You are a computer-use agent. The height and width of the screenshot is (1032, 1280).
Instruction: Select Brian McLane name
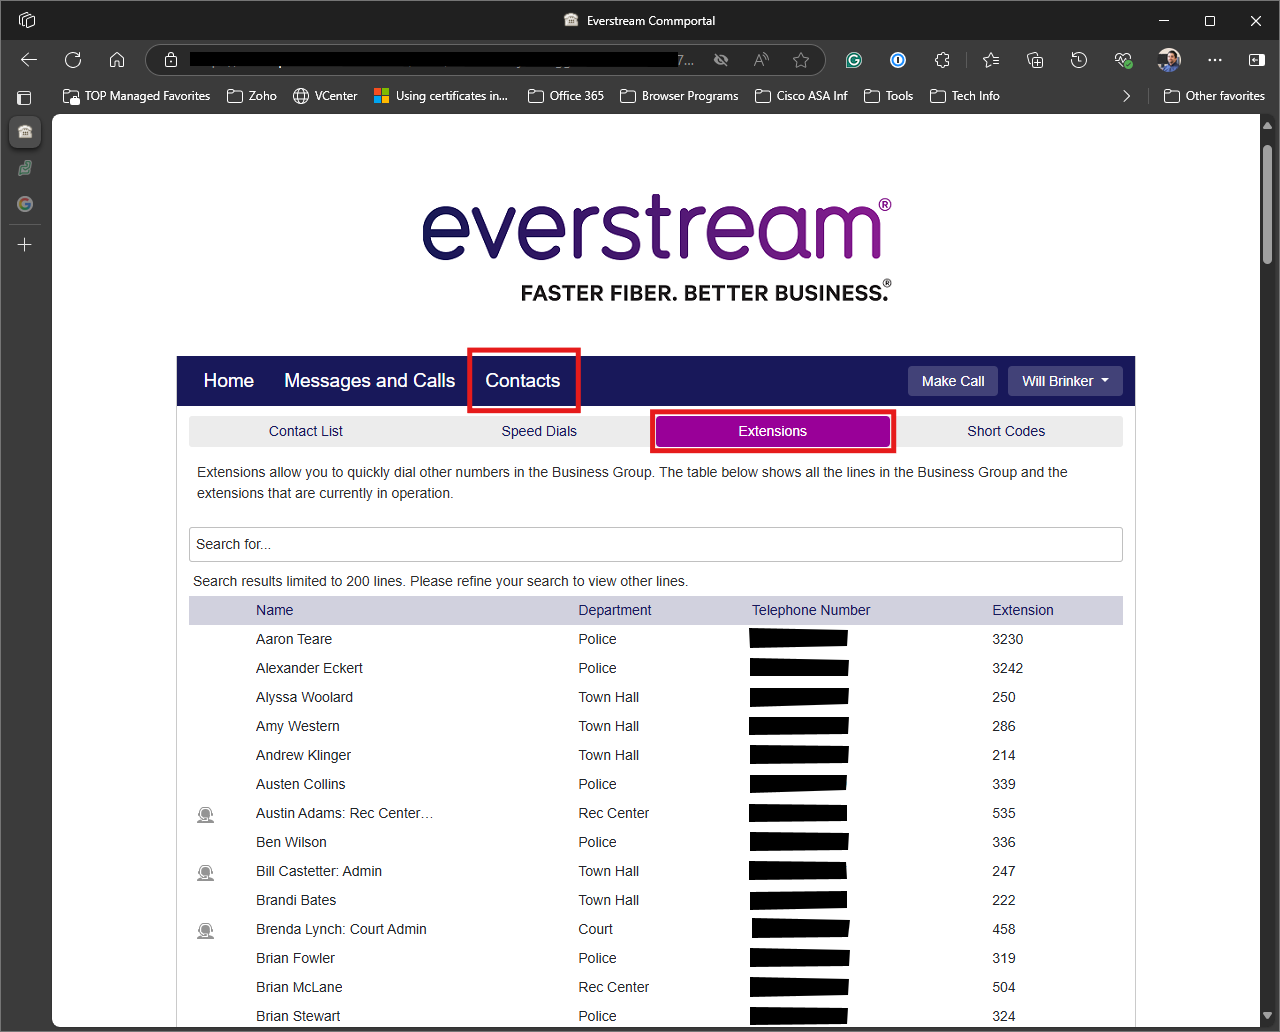(299, 987)
